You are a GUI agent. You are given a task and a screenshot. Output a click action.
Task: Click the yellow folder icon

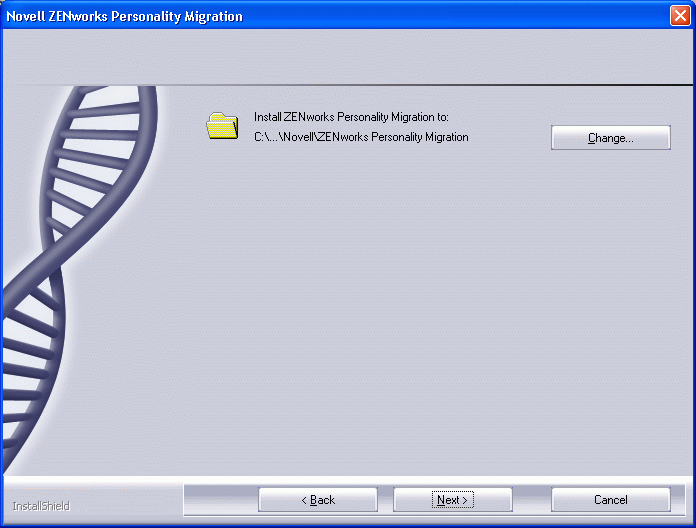222,126
